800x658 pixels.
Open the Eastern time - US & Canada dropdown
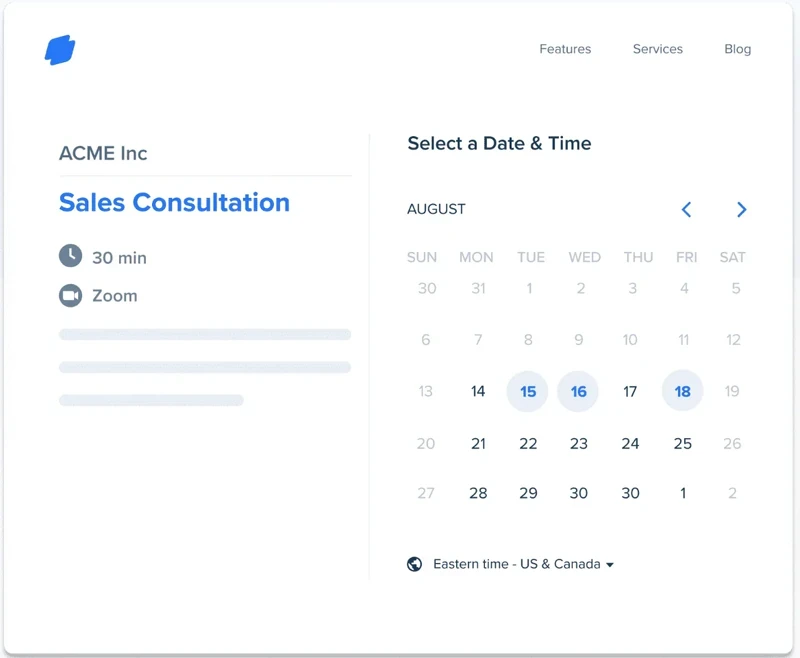(516, 563)
